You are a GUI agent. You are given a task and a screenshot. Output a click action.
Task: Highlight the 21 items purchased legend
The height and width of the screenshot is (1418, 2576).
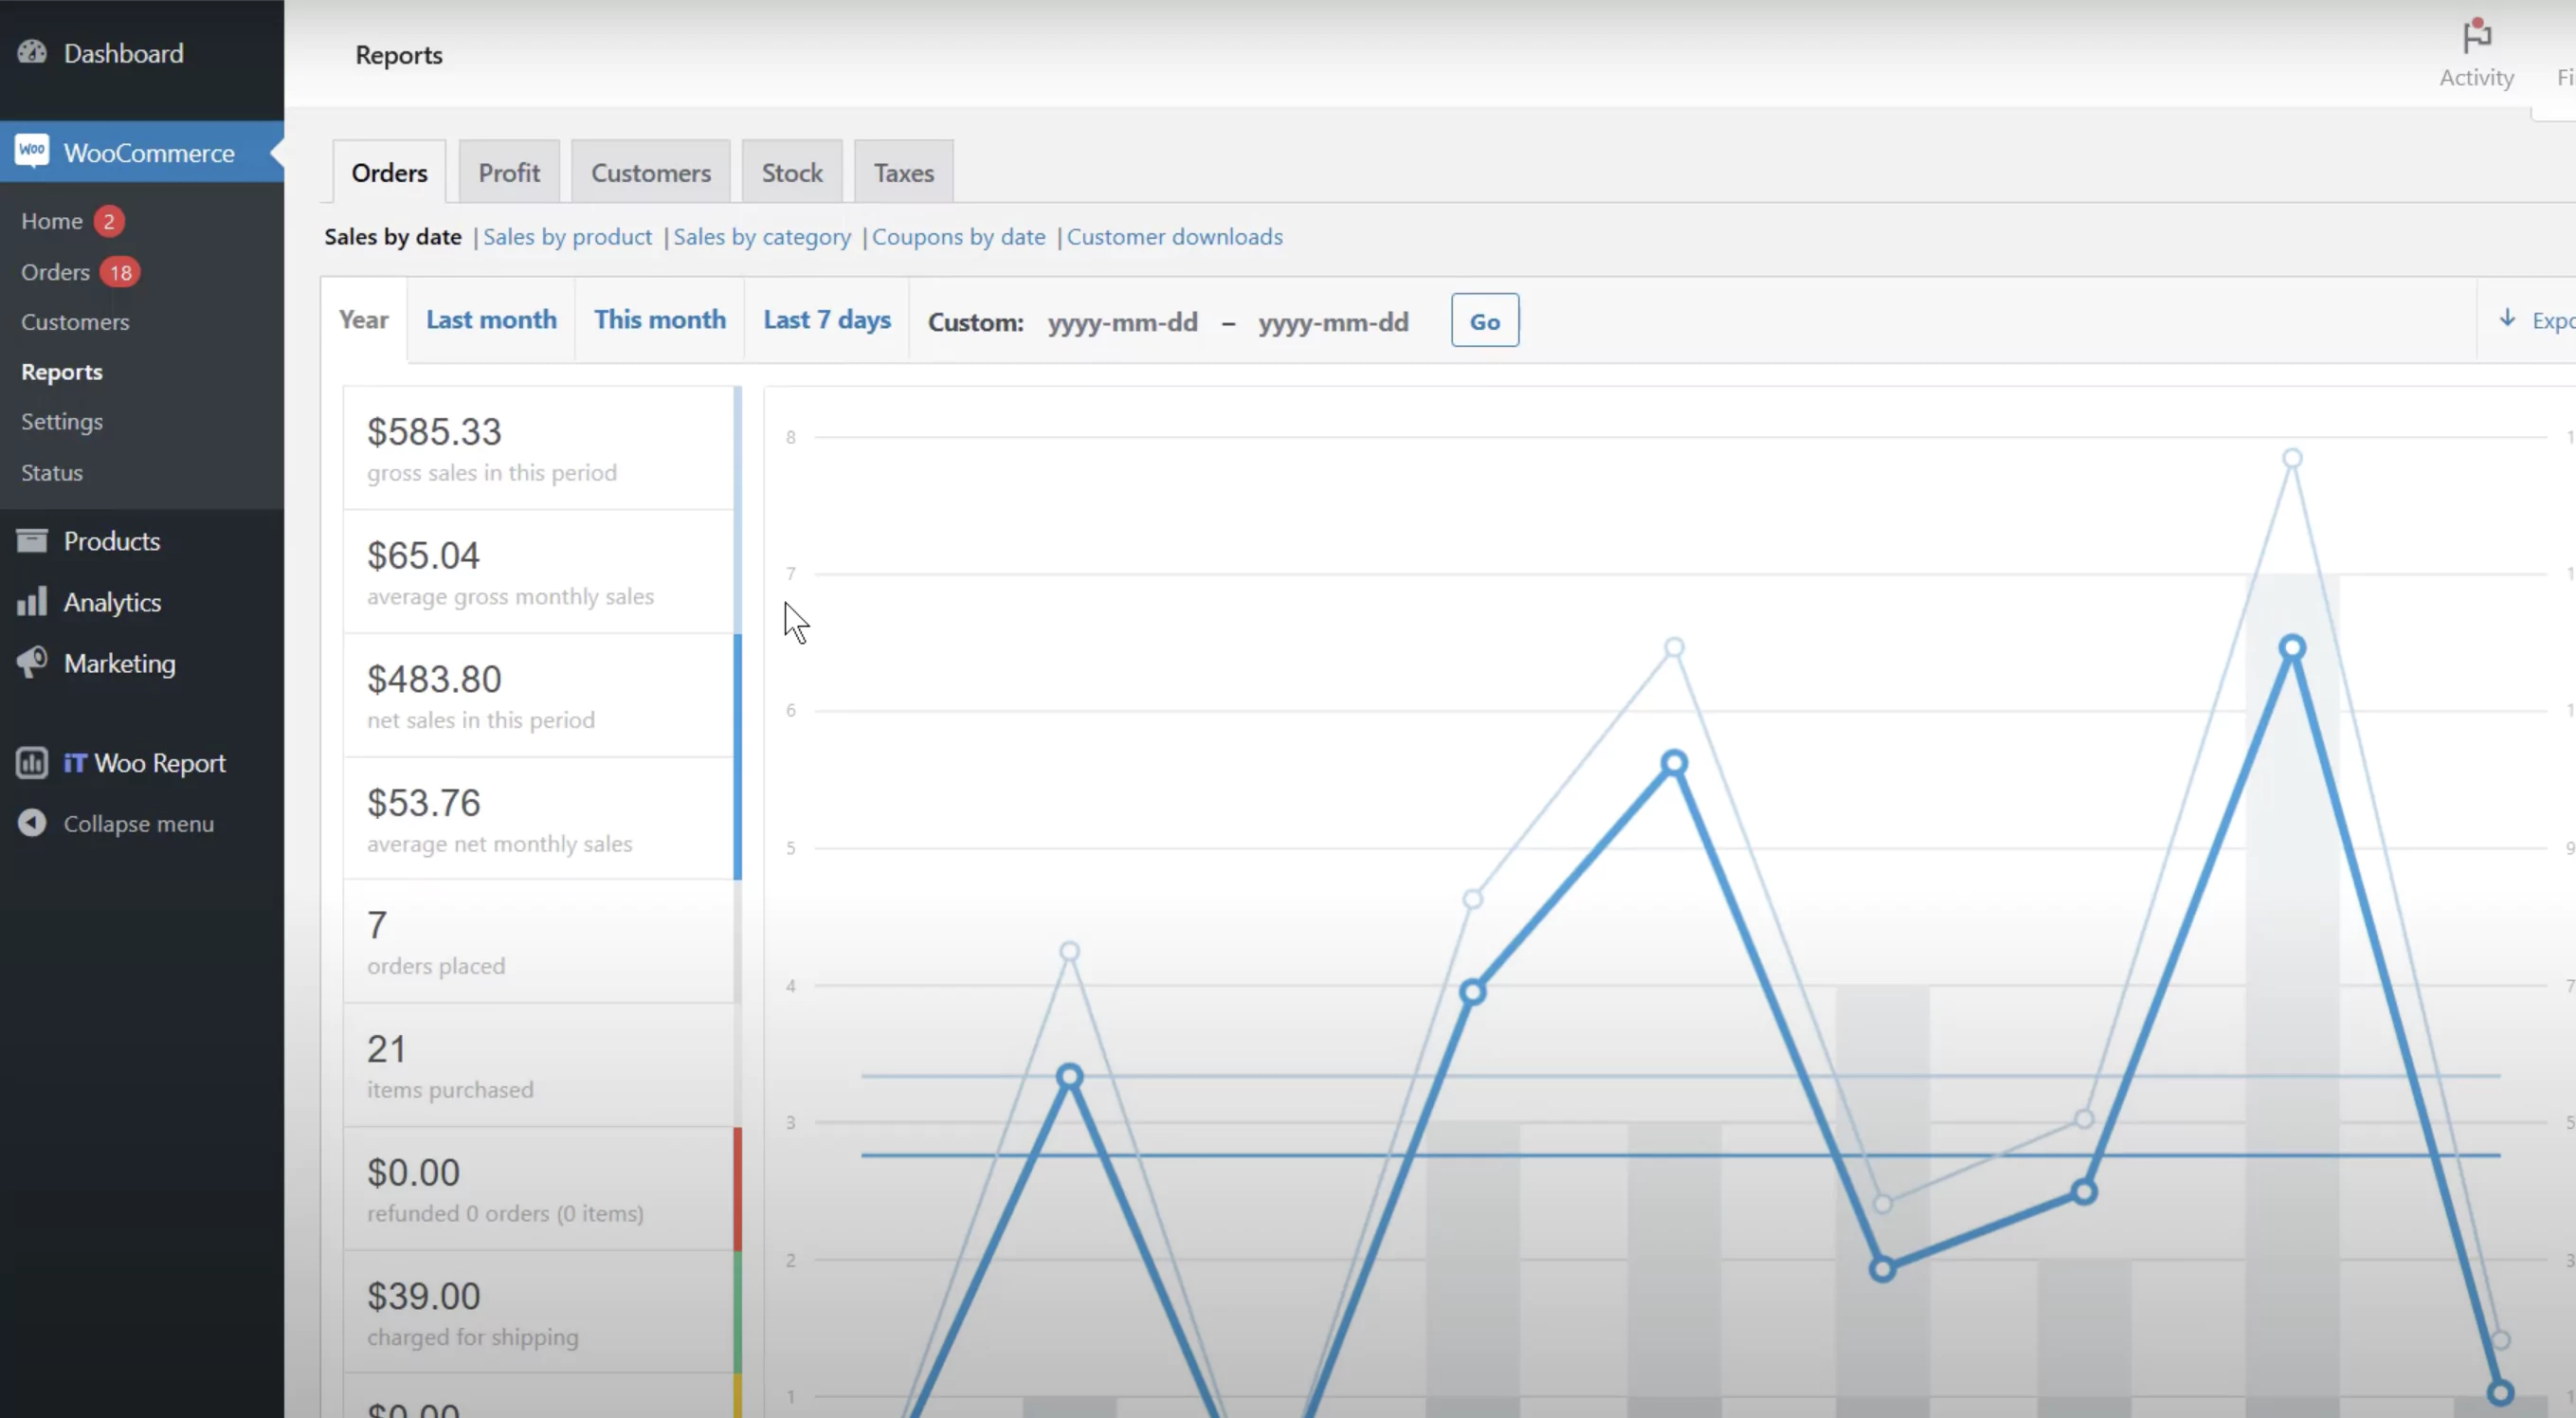pyautogui.click(x=542, y=1065)
